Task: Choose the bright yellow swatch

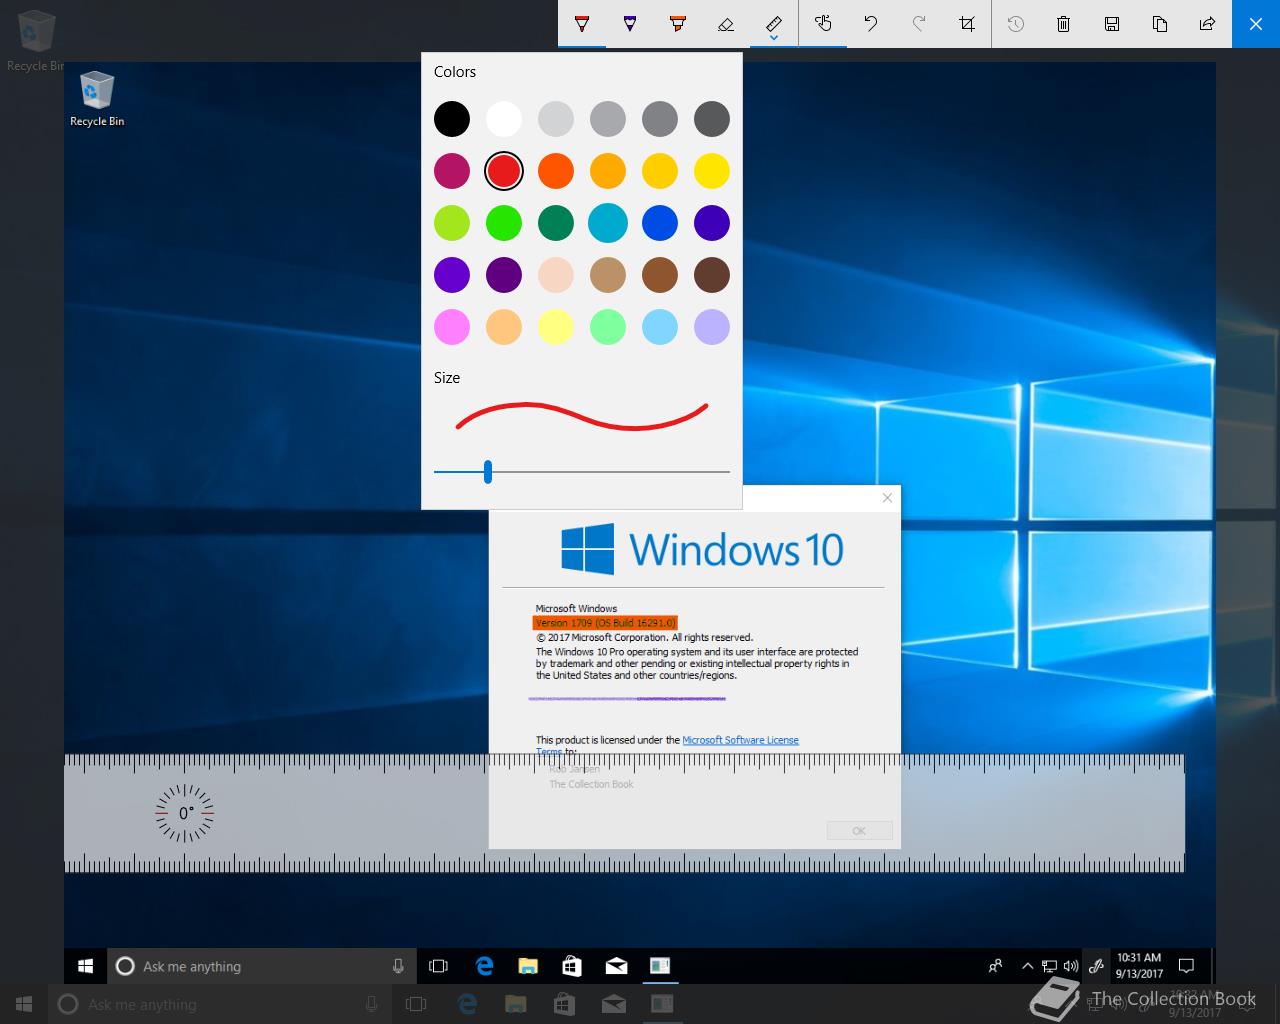Action: click(712, 171)
